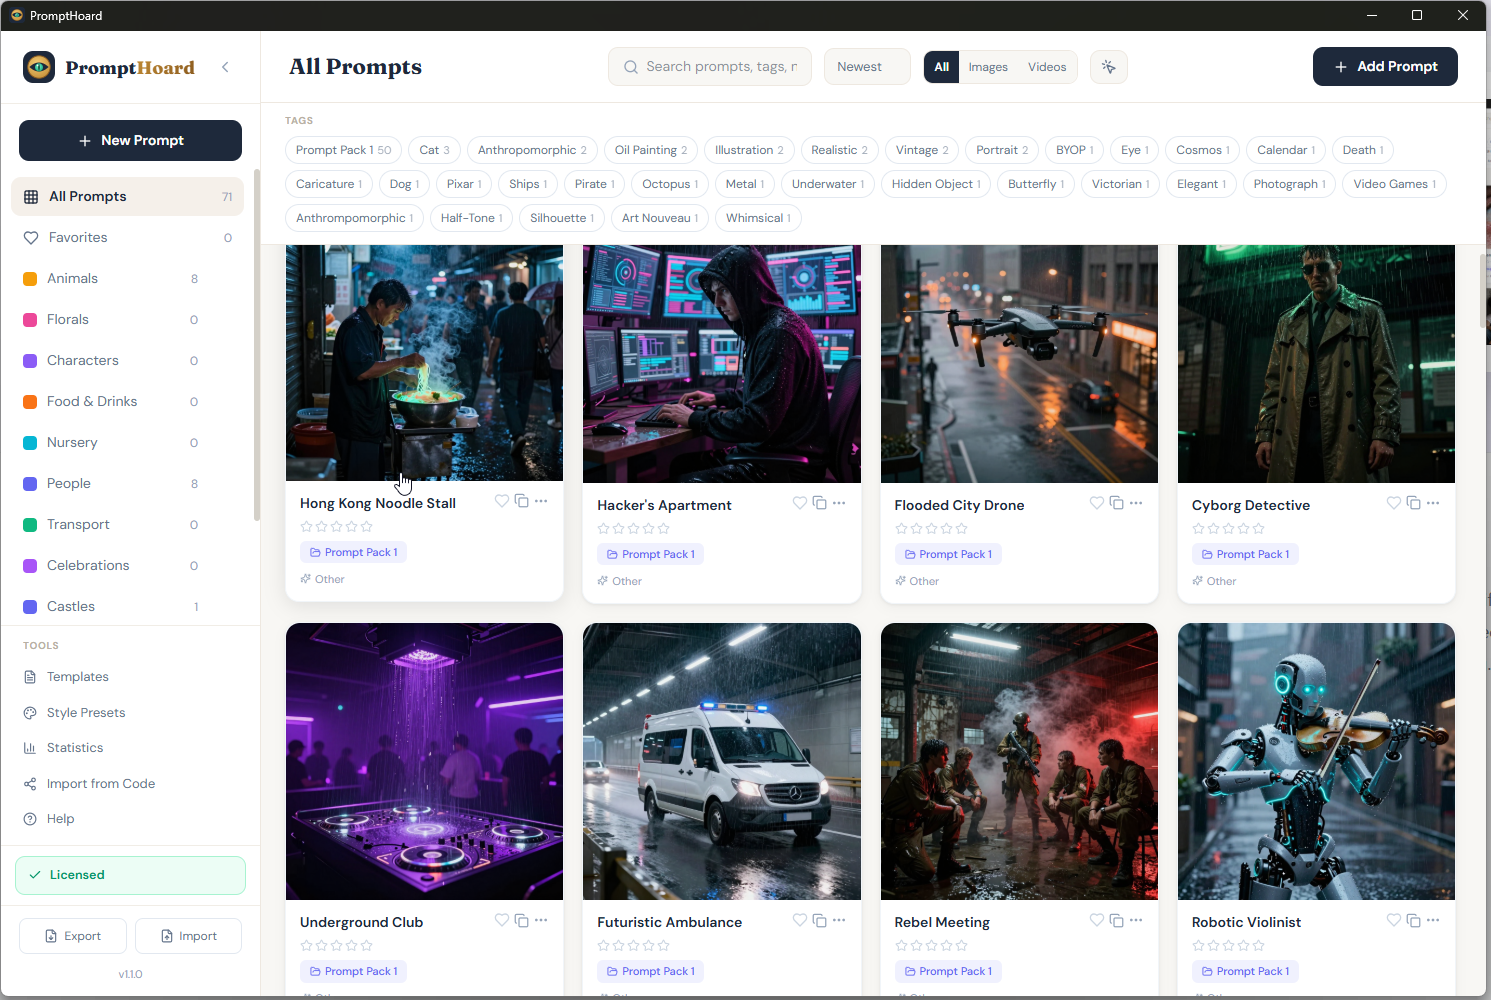
Task: Favorite the Robotic Violinist prompt
Action: [1394, 920]
